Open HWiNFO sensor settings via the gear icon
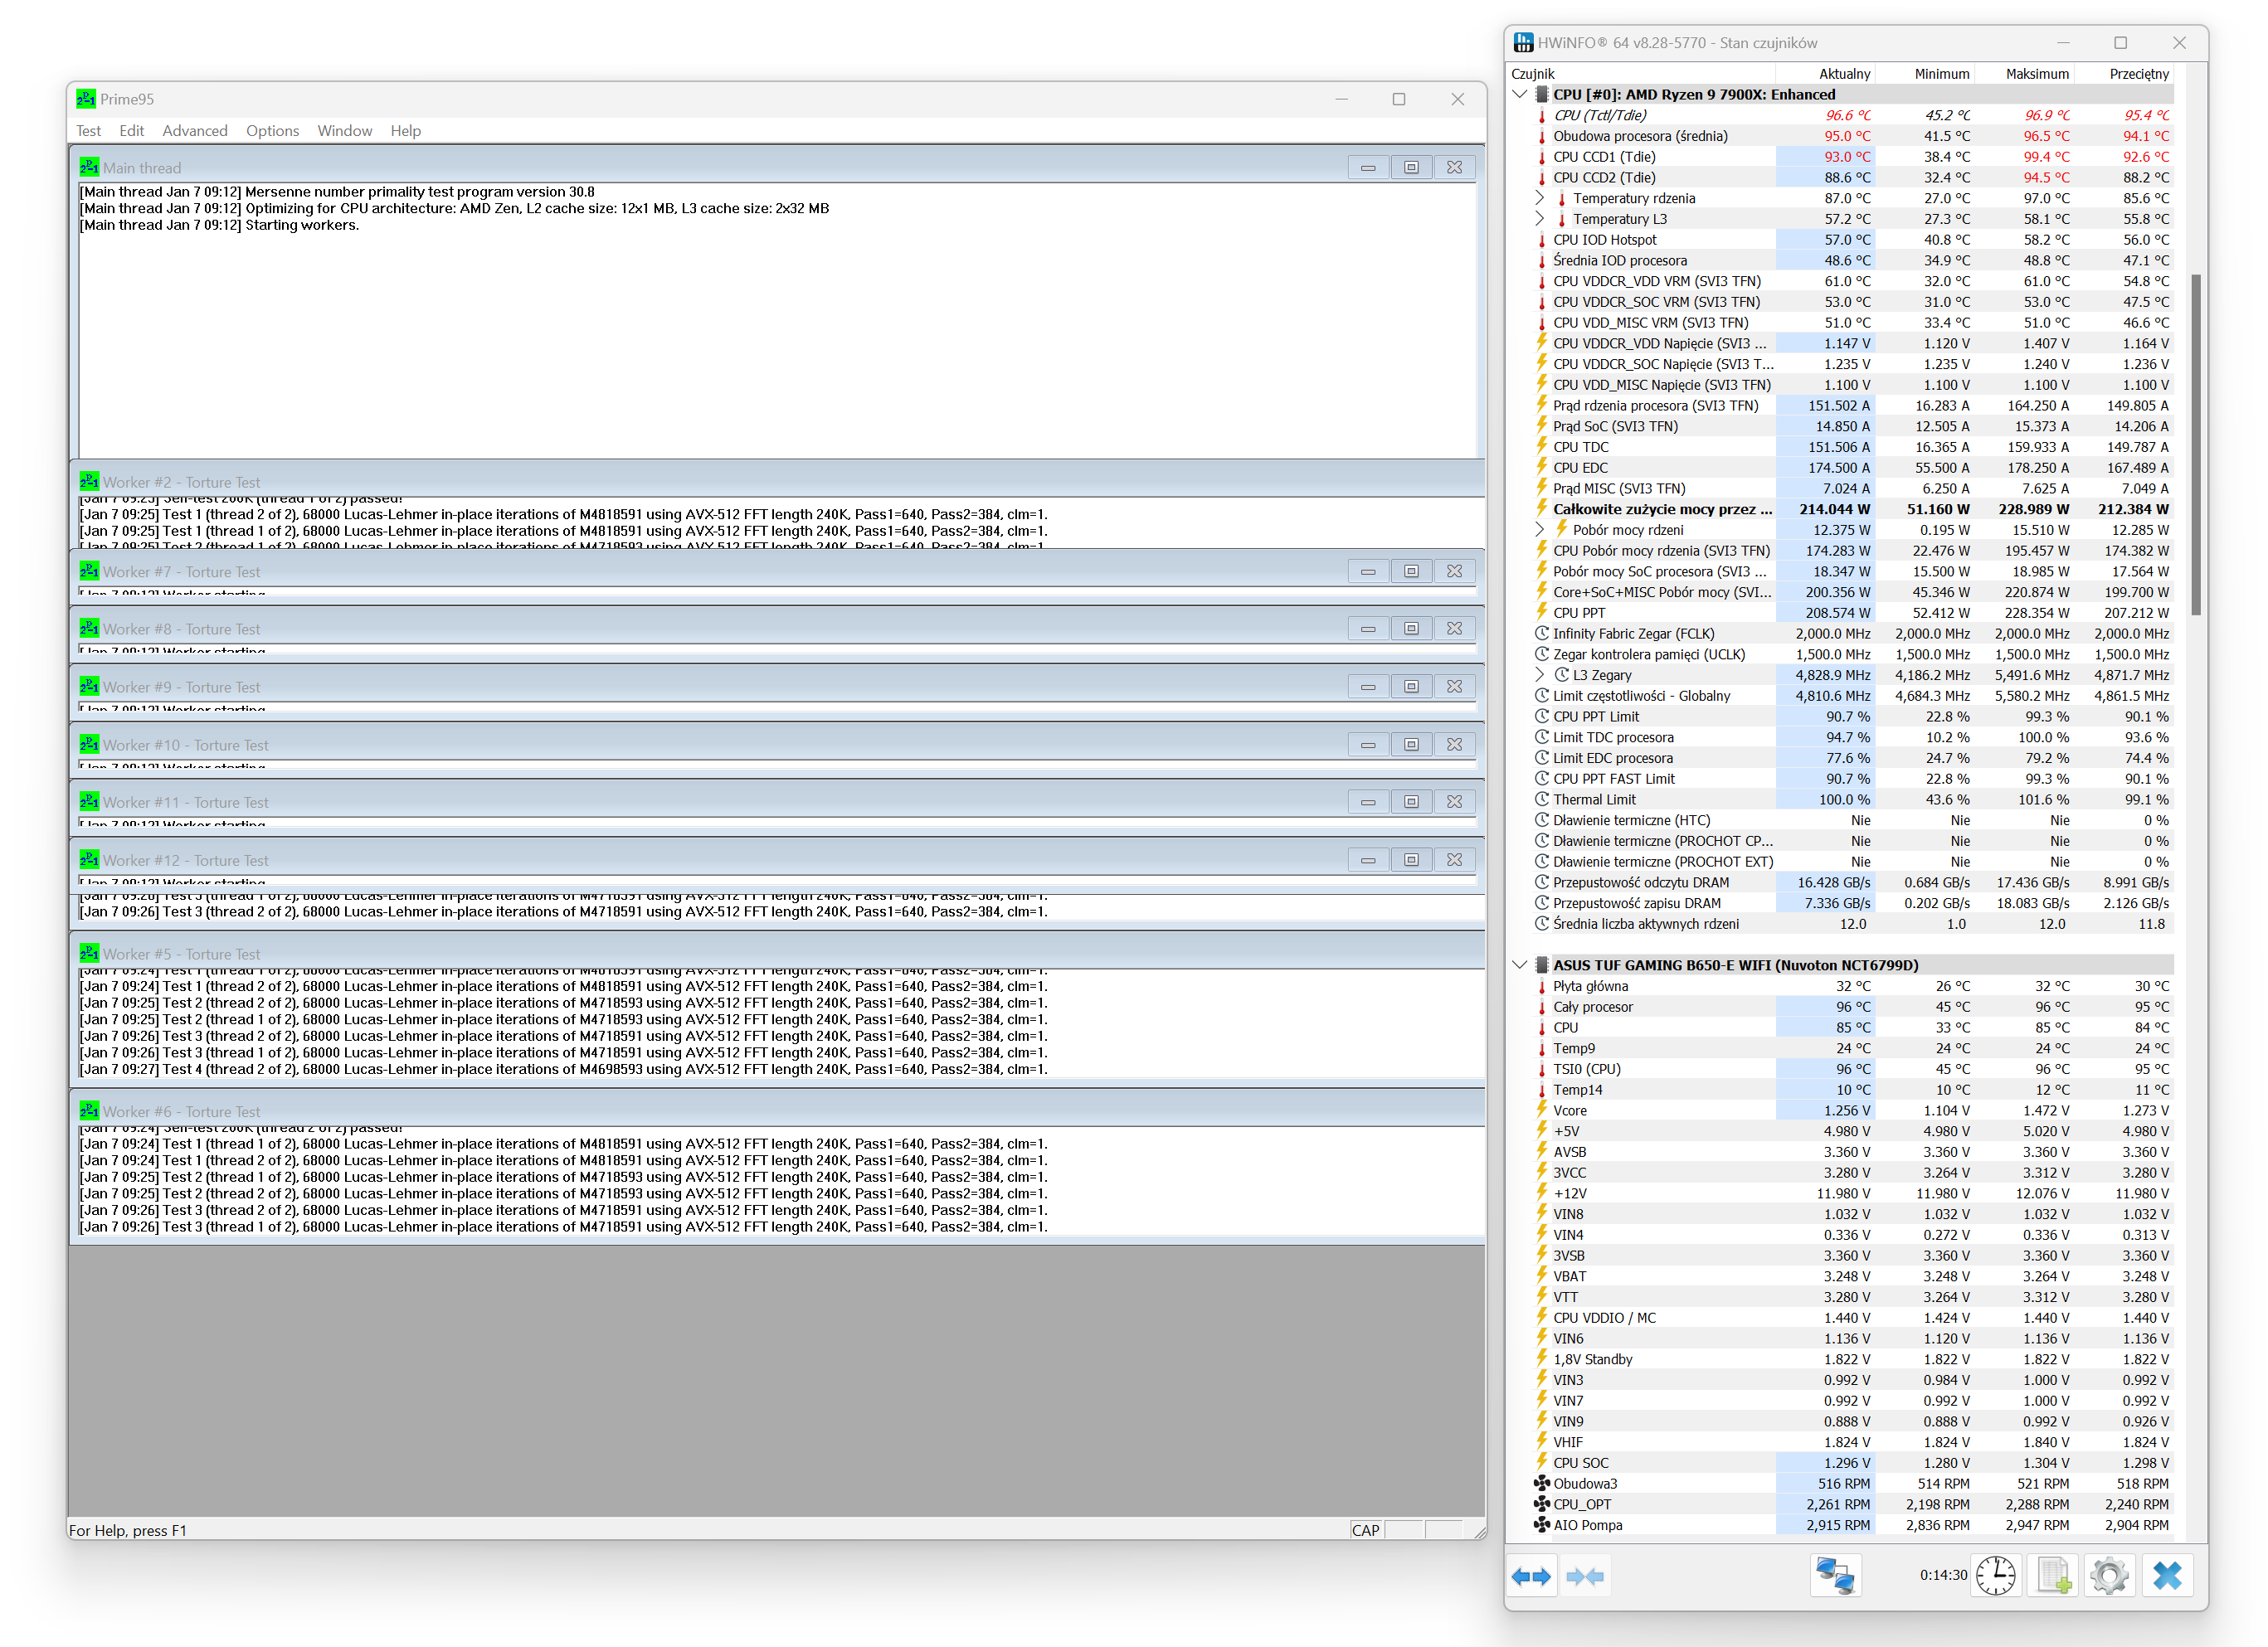This screenshot has height=1647, width=2268. click(2110, 1576)
